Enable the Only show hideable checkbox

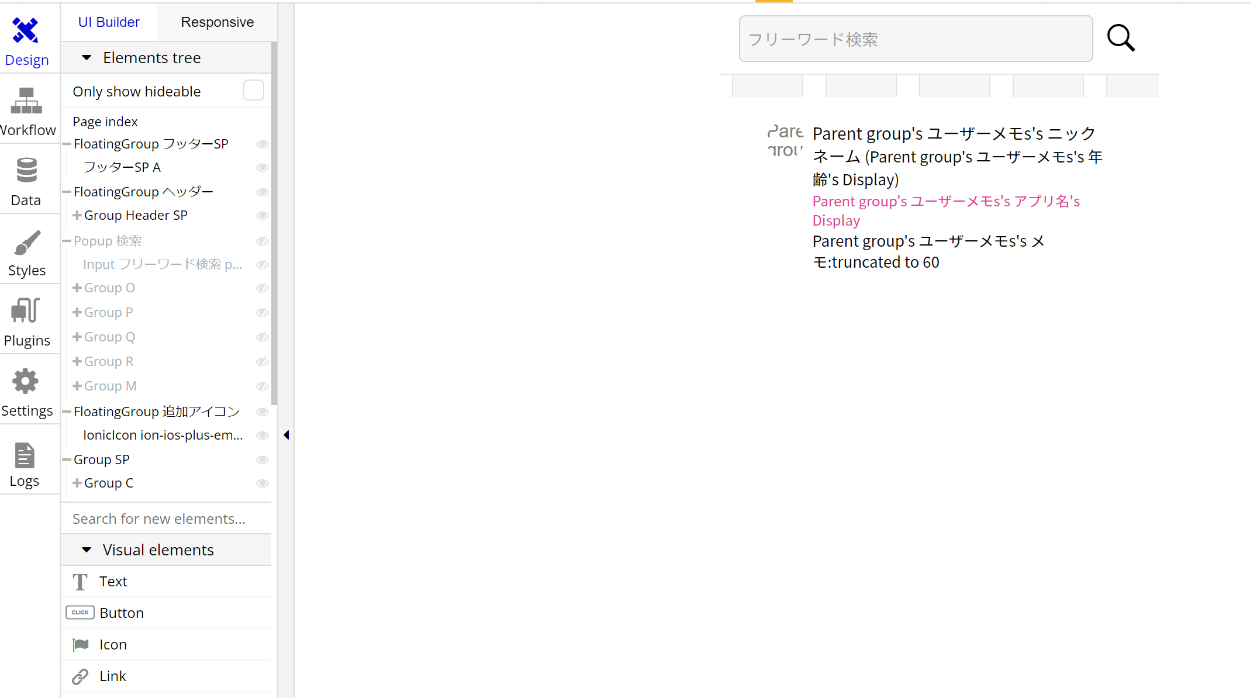pyautogui.click(x=254, y=91)
